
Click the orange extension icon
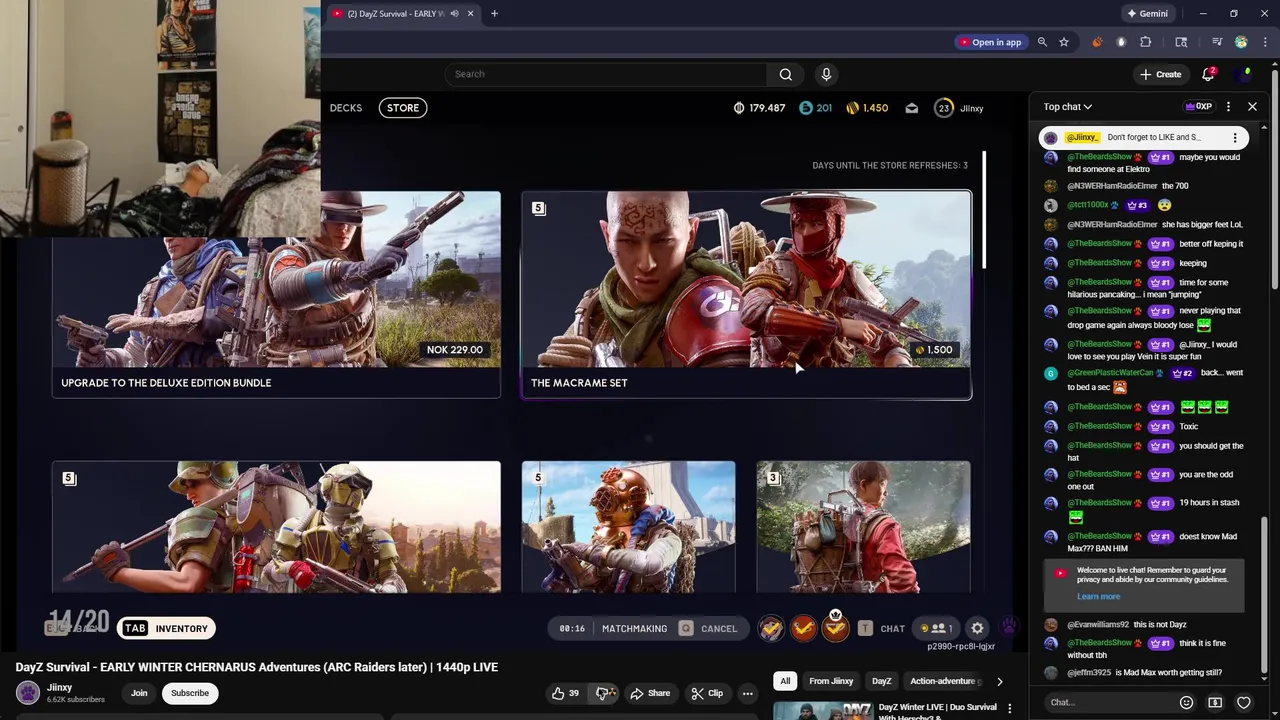click(1097, 42)
